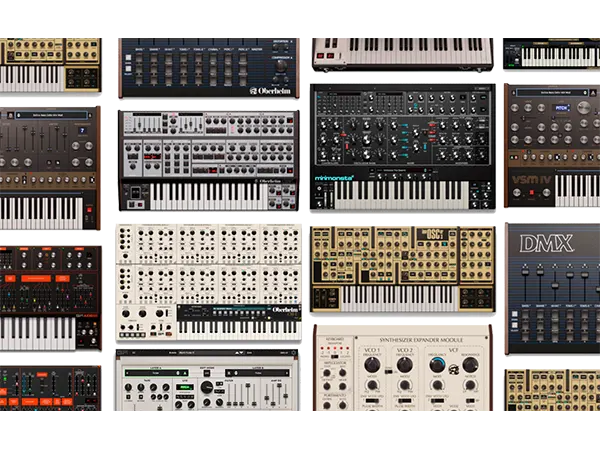
Task: Click the VCO 1 frequency knob
Action: coord(372,365)
